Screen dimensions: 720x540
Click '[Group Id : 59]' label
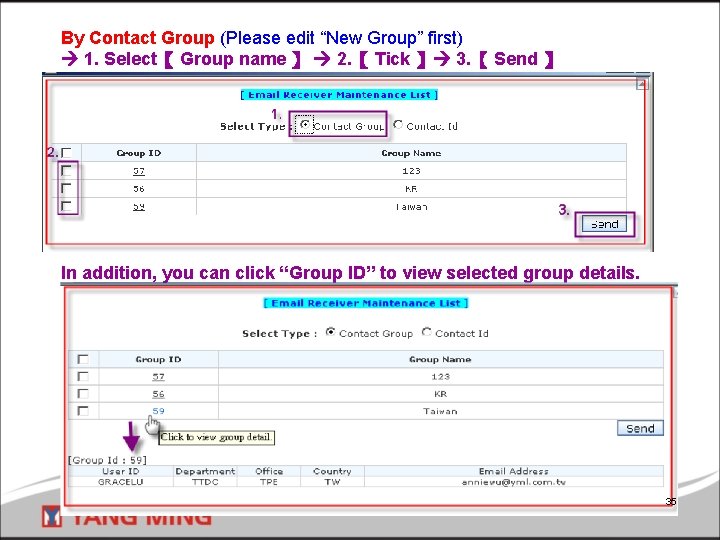point(107,460)
